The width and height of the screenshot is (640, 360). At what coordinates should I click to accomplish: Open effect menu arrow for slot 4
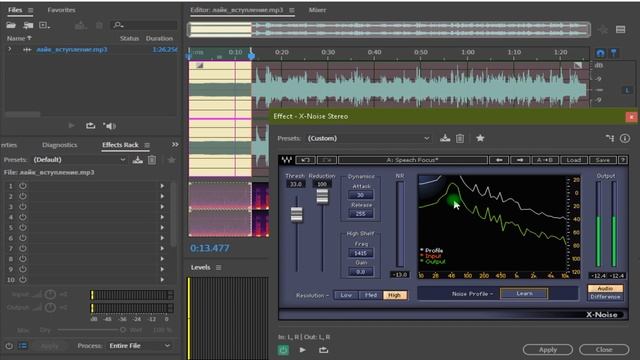(162, 217)
